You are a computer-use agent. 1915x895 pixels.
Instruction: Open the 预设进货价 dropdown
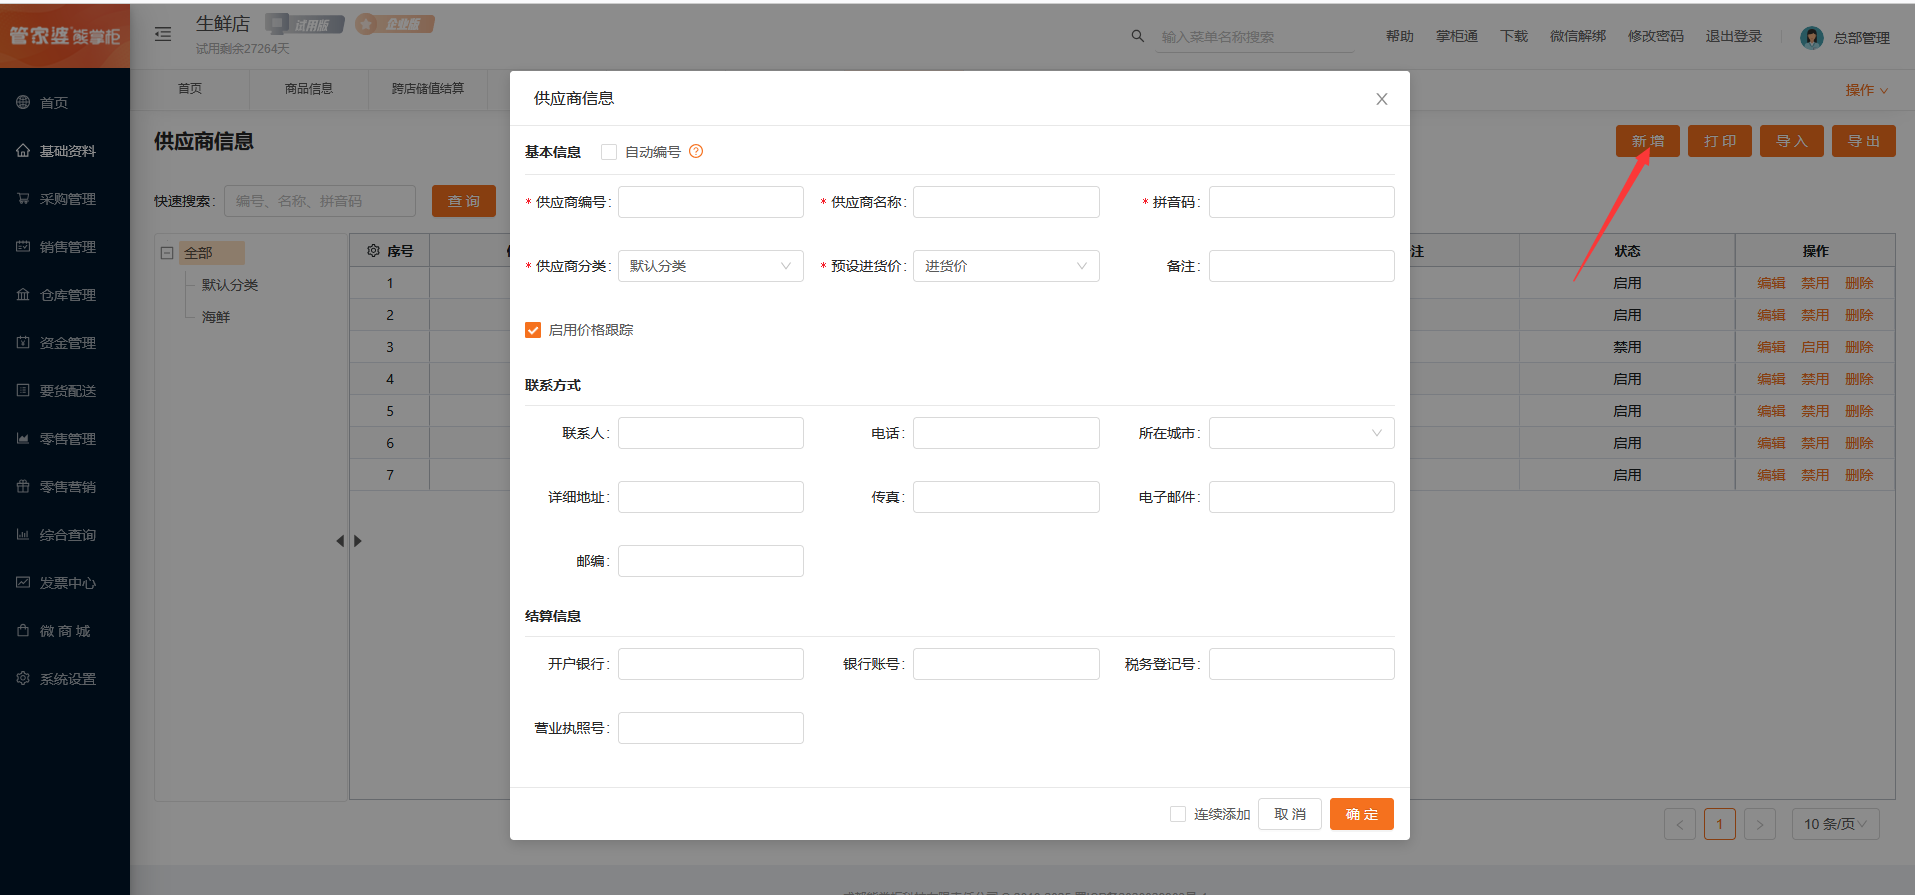point(1005,266)
